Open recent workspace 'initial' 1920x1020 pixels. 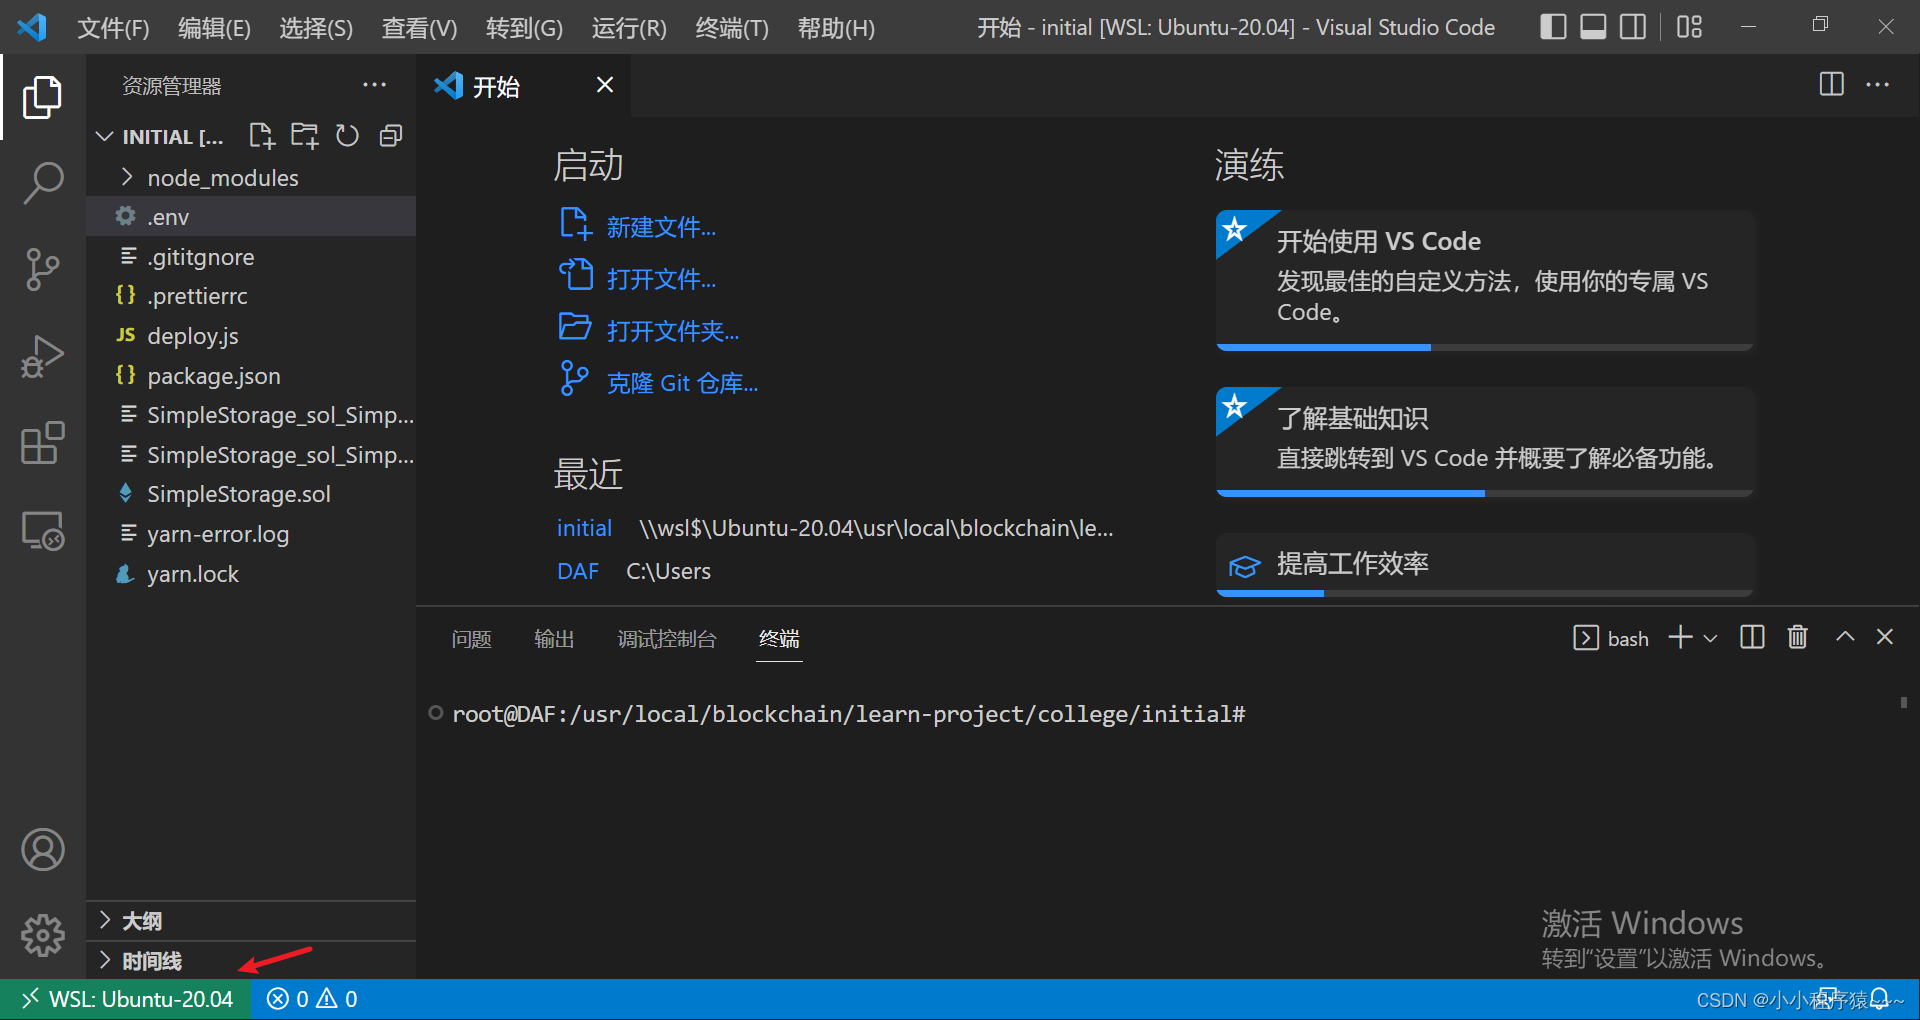pyautogui.click(x=584, y=528)
